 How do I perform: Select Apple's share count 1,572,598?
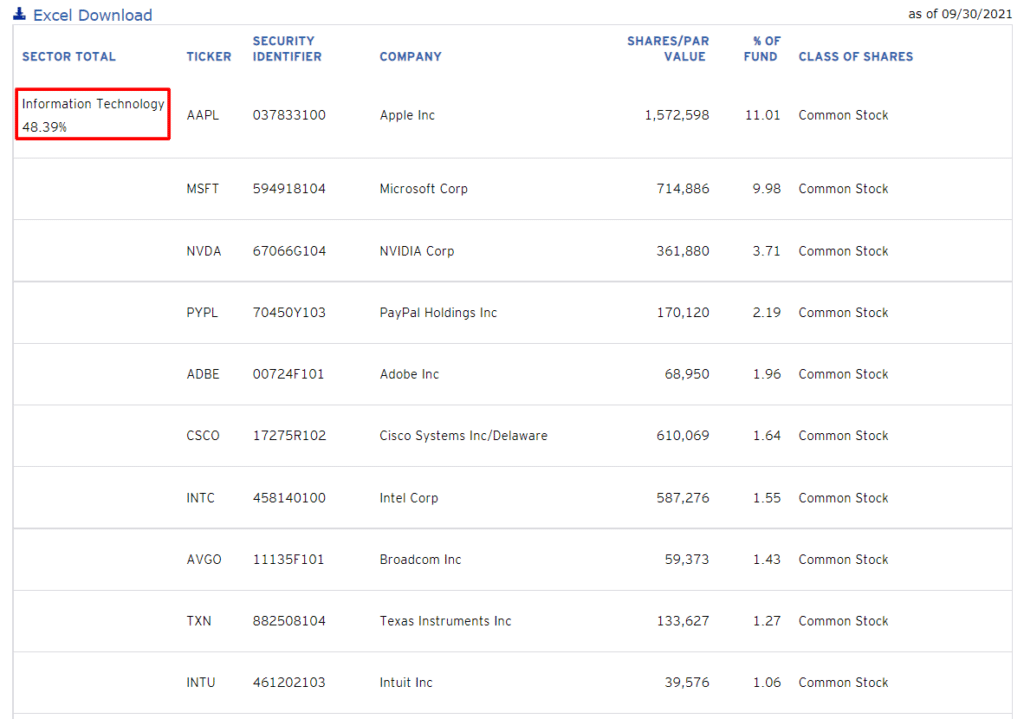click(677, 116)
